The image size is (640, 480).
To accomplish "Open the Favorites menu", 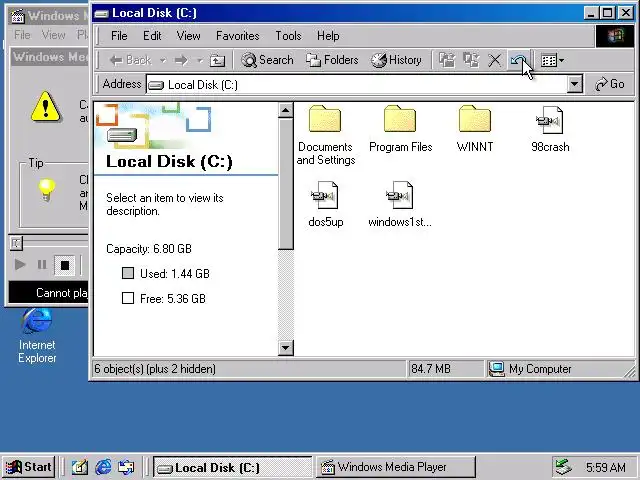I will (x=238, y=36).
